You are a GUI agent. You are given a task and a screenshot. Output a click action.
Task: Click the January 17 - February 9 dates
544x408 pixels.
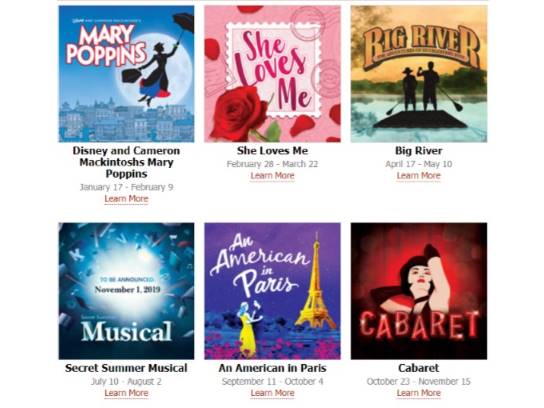pos(126,187)
